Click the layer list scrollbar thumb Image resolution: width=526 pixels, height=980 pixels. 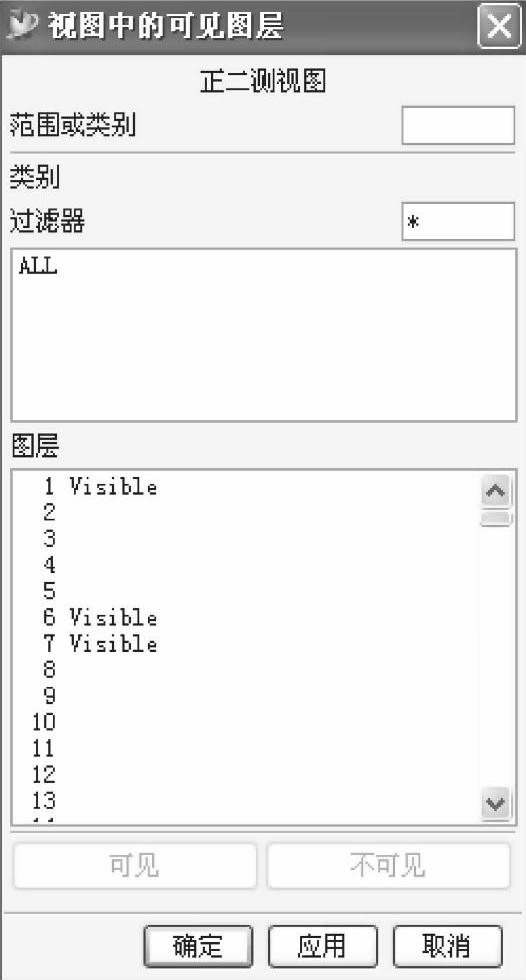[496, 519]
